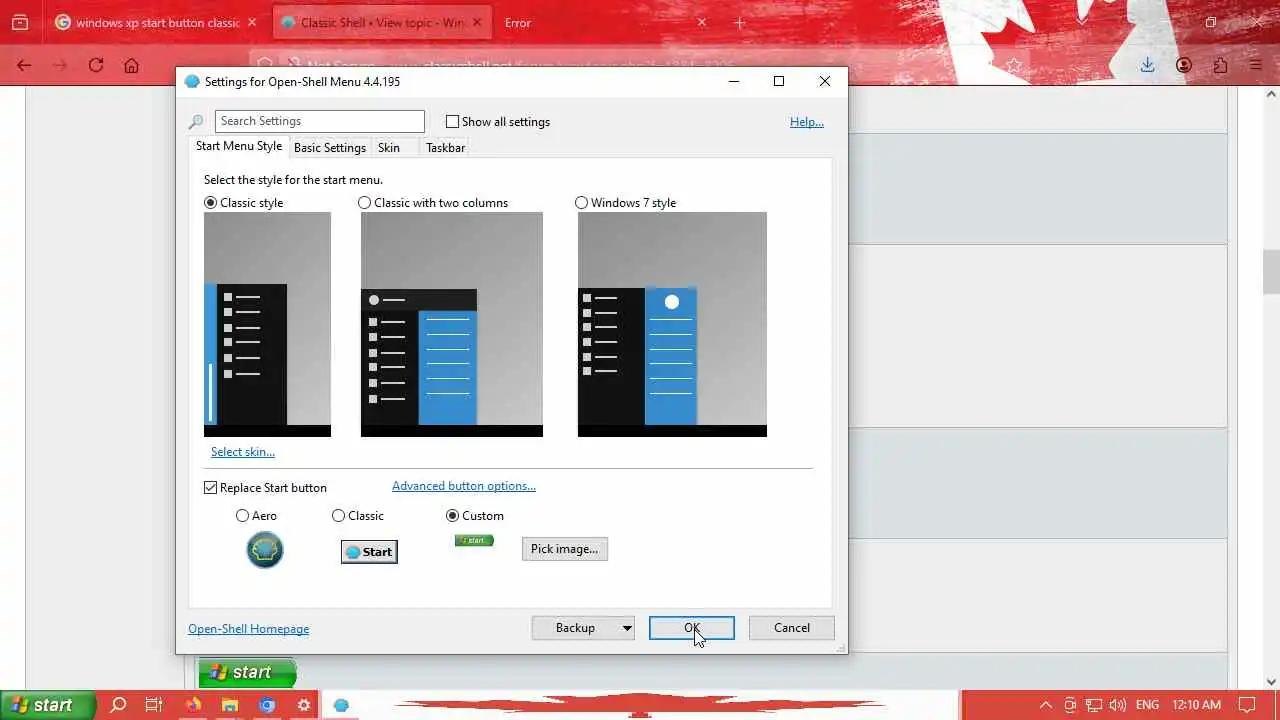Bookmark the page with the star icon
This screenshot has width=1280, height=720.
(1014, 65)
